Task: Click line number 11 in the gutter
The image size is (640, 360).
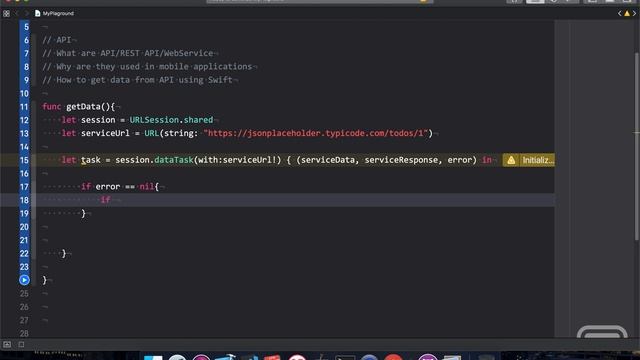Action: 24,107
